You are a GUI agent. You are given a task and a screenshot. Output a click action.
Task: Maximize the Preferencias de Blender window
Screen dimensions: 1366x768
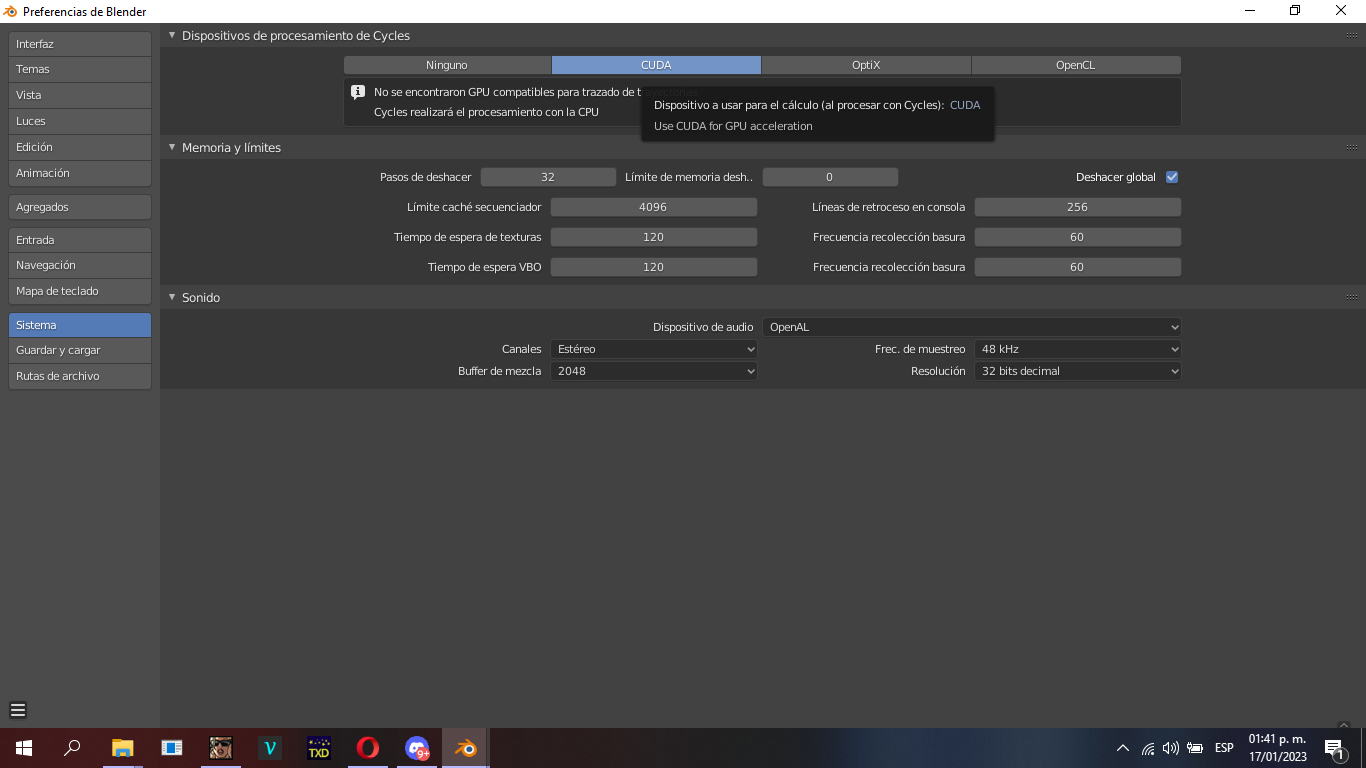[x=1295, y=11]
